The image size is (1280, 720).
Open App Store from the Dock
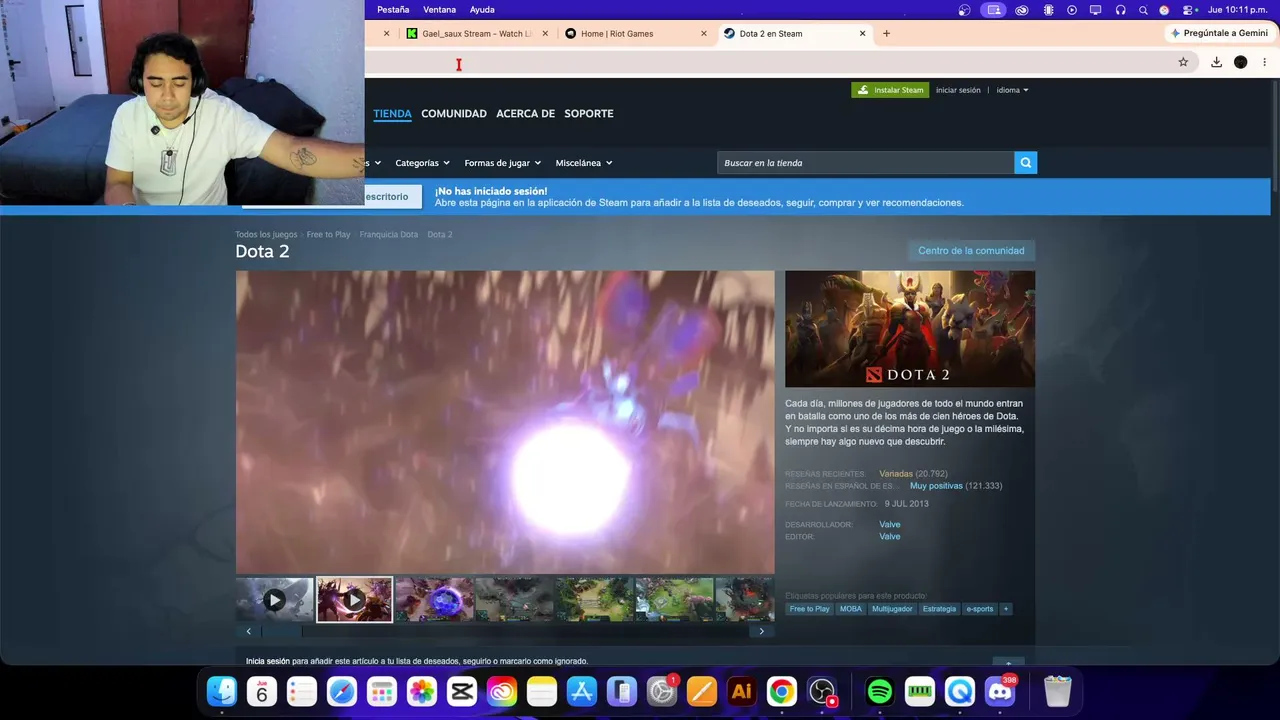coord(582,691)
